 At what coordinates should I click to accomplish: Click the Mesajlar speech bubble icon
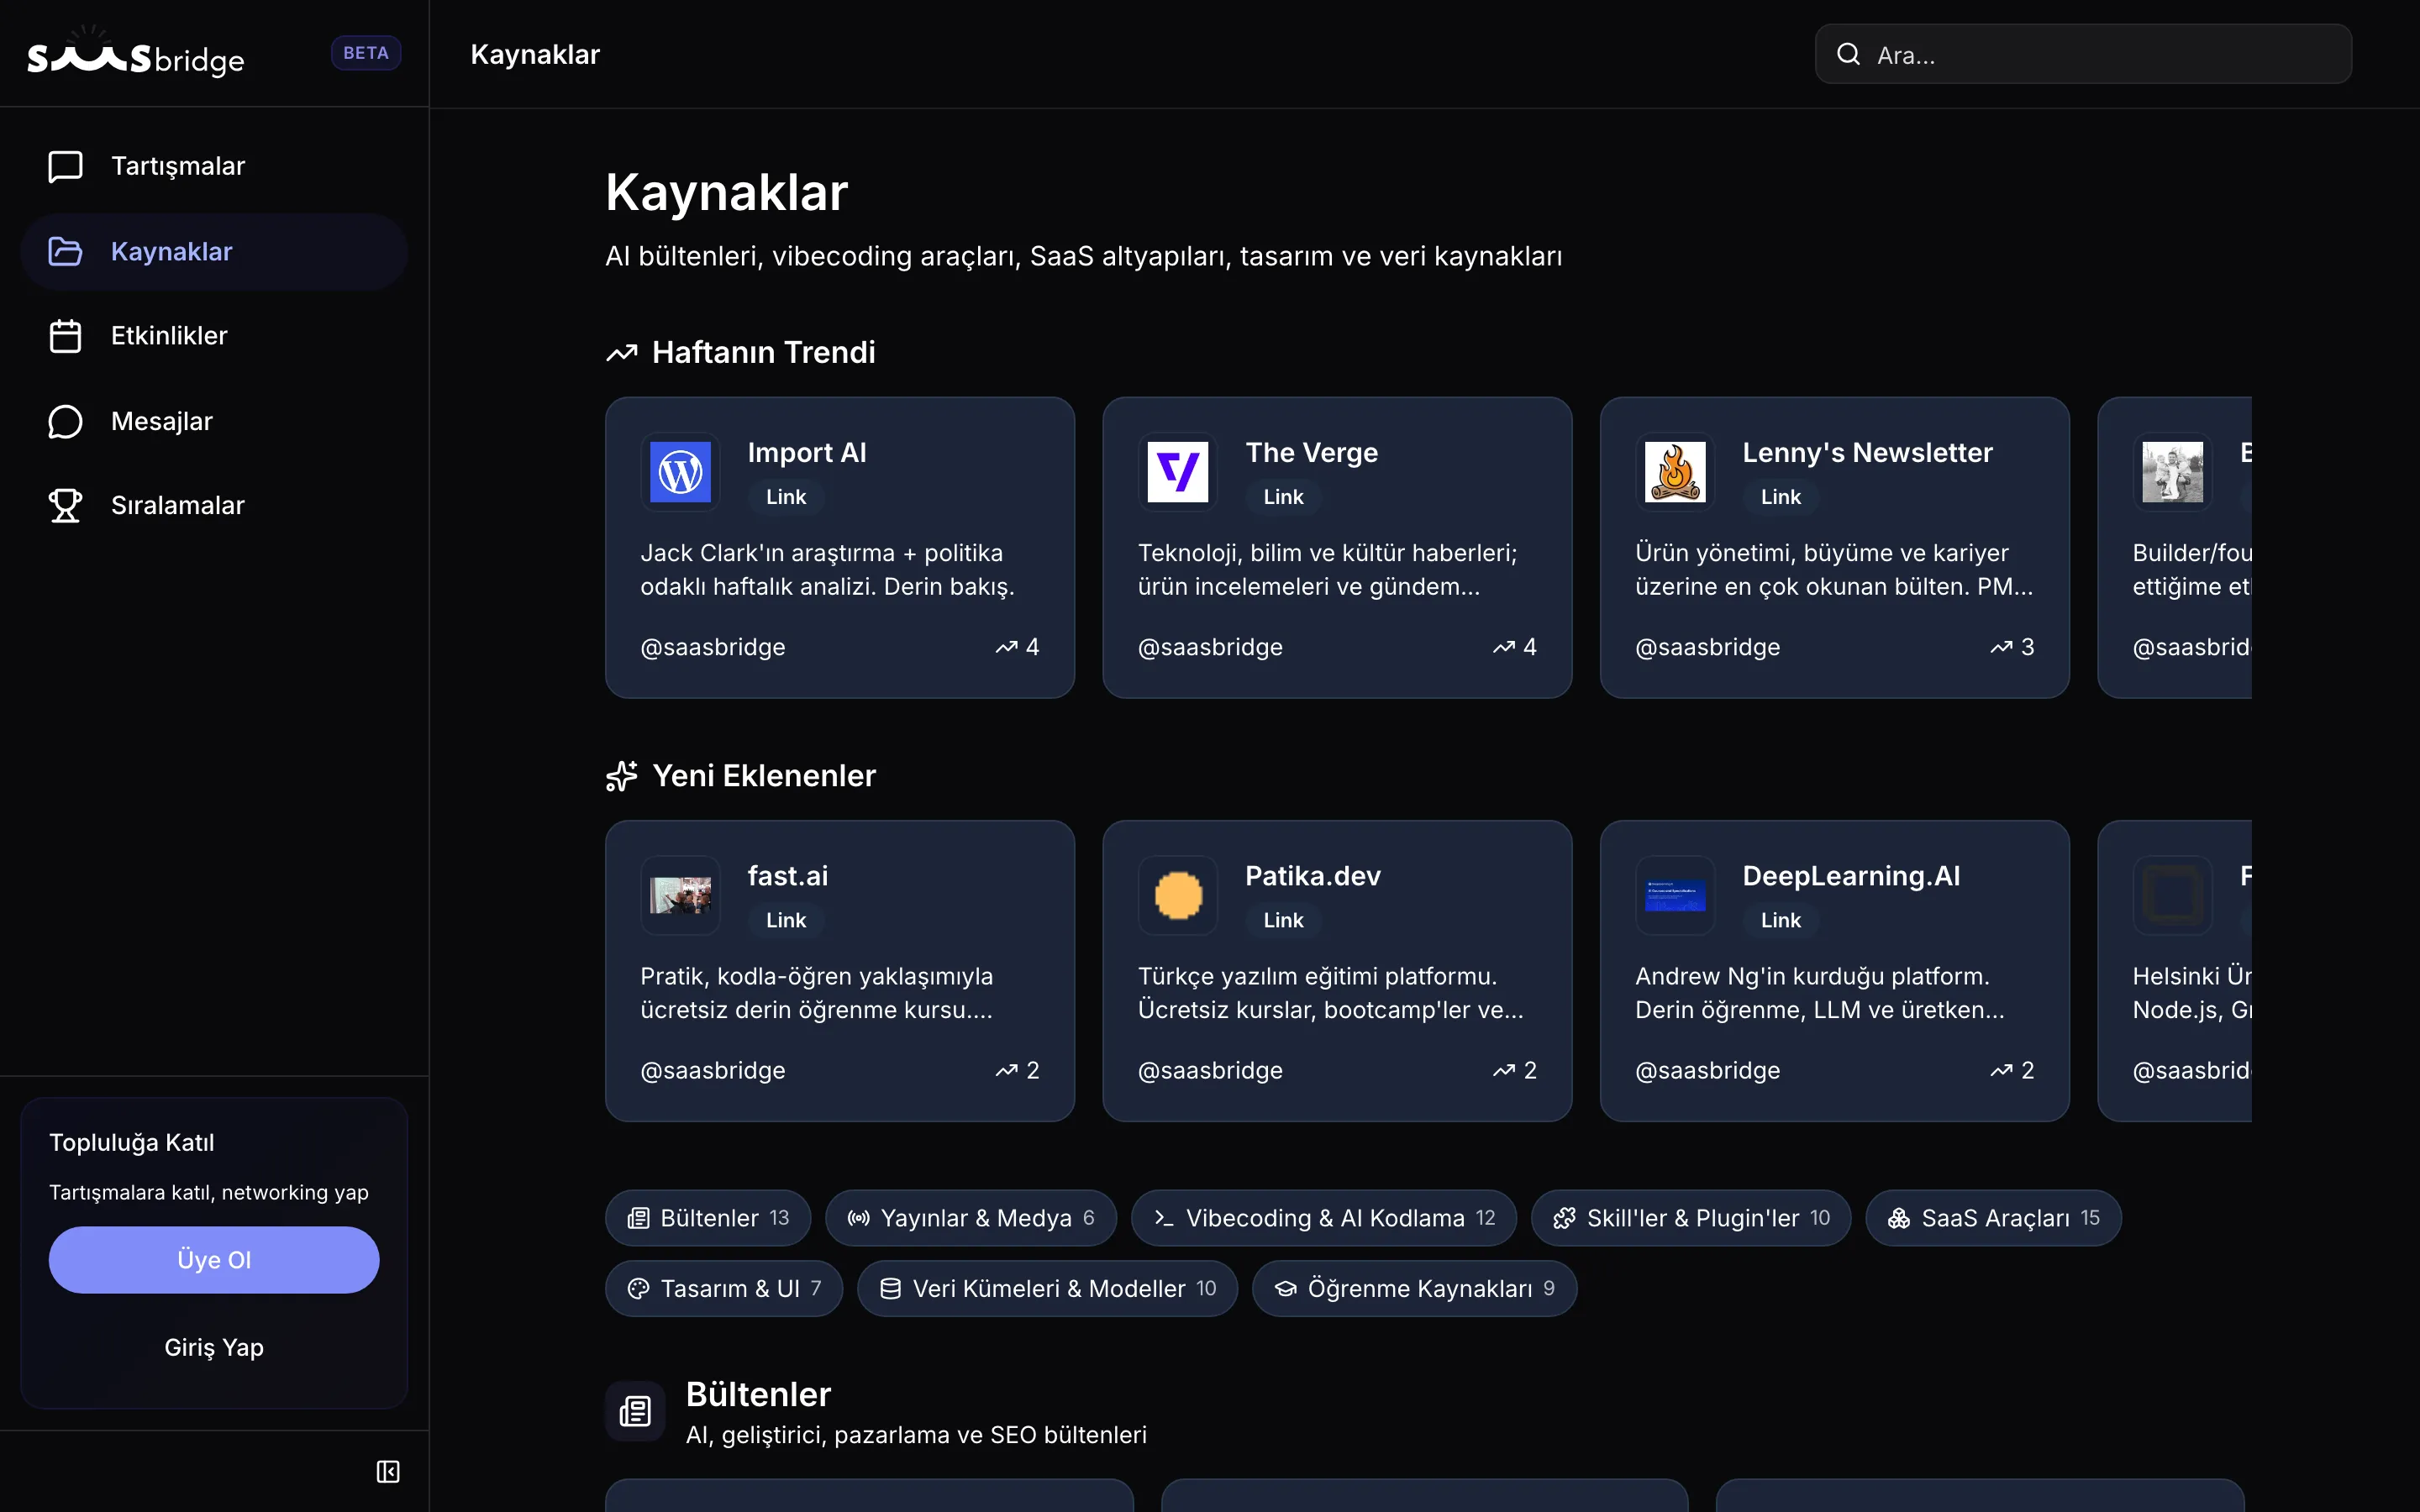66,421
